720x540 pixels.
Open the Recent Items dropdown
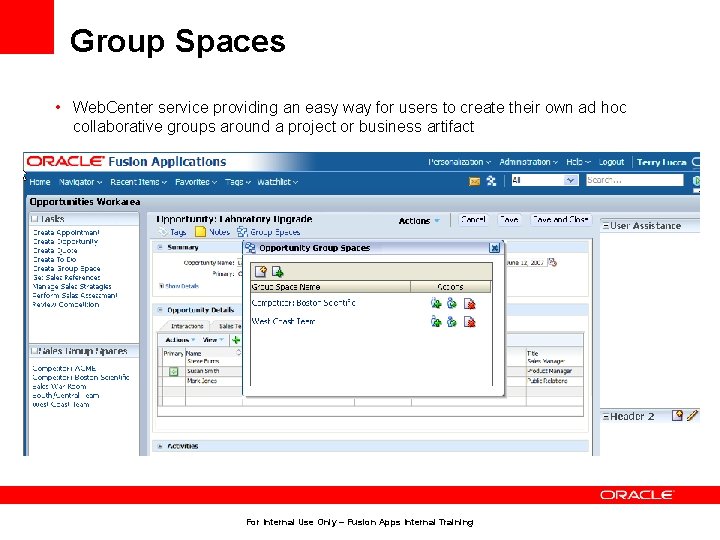click(x=139, y=182)
